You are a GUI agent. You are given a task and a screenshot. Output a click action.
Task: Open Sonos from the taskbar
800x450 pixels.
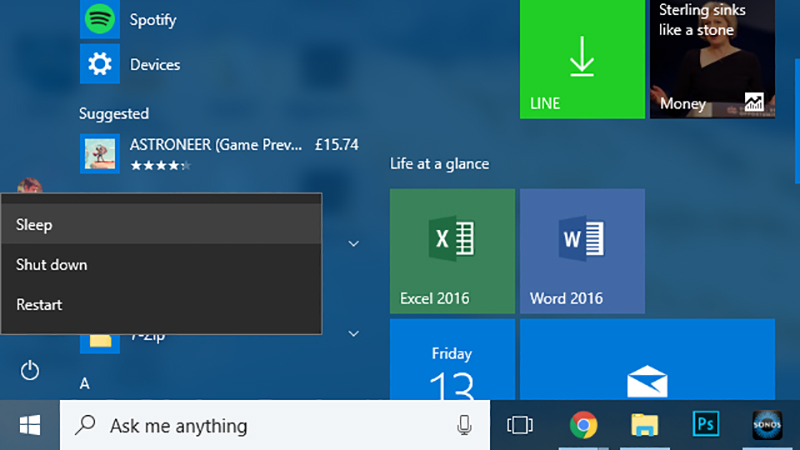(767, 424)
